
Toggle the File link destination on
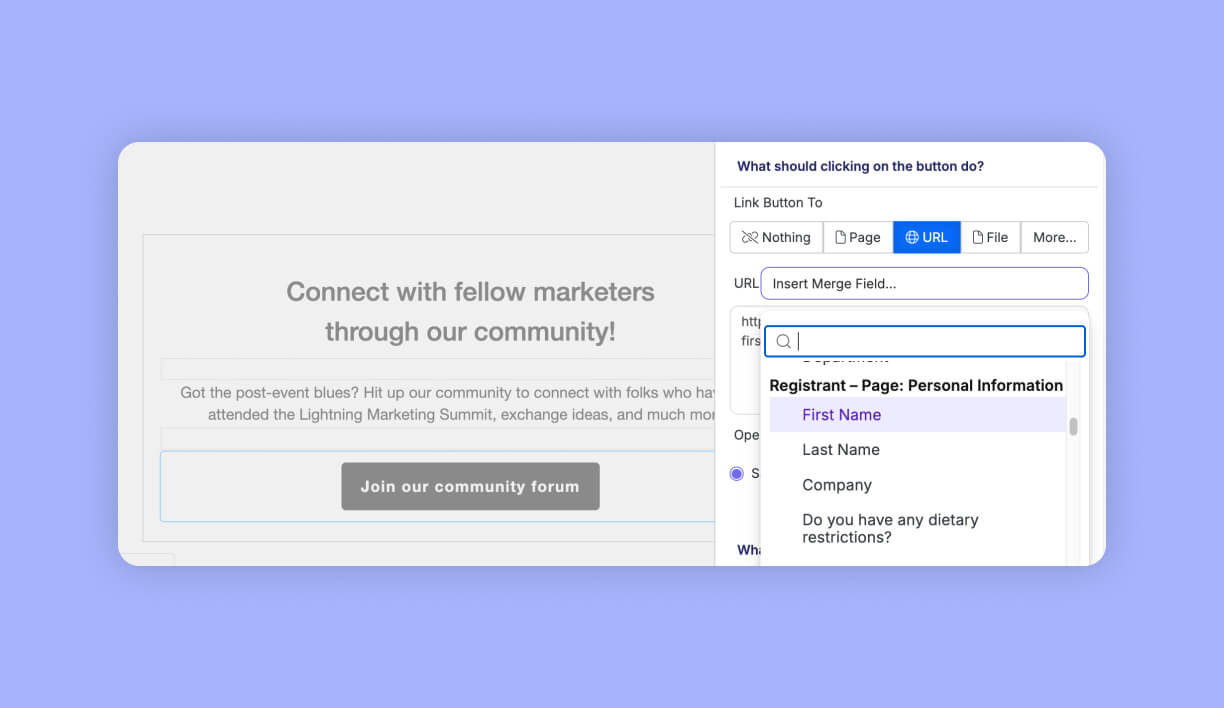991,237
